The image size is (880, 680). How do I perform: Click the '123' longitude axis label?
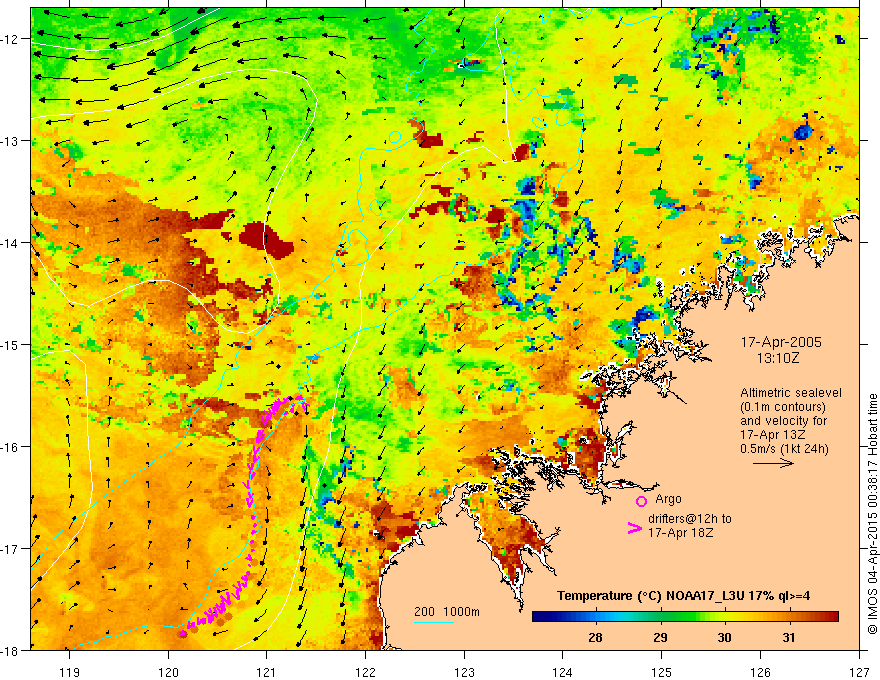tap(464, 673)
